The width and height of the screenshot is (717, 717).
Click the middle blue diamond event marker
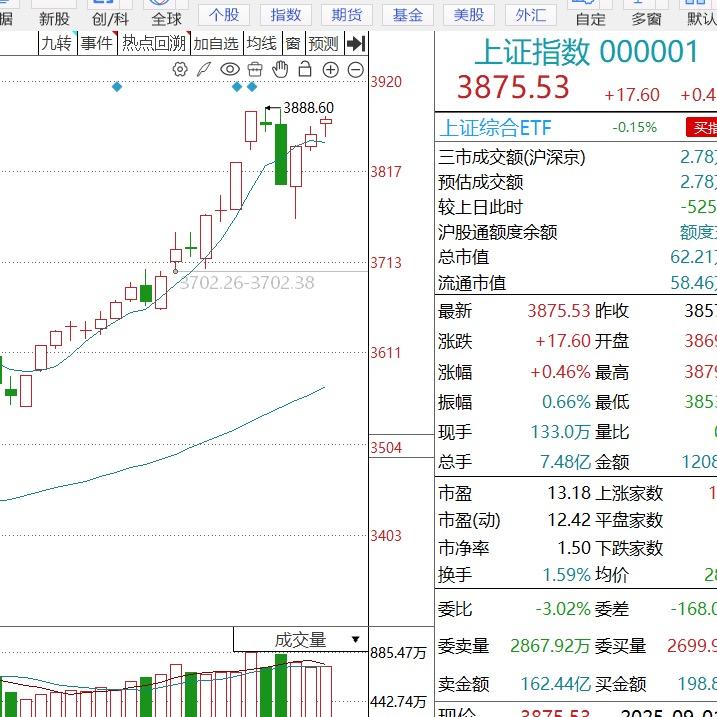[x=237, y=86]
